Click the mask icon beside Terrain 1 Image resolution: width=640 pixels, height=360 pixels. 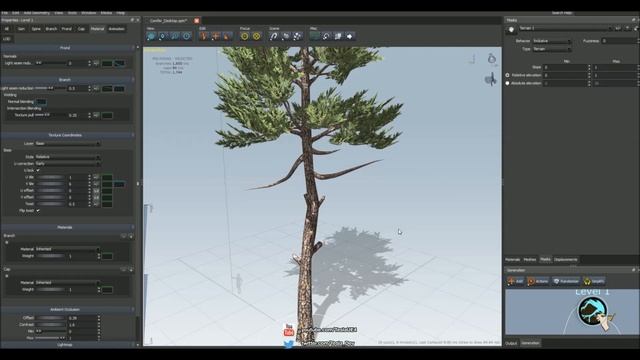tap(511, 29)
